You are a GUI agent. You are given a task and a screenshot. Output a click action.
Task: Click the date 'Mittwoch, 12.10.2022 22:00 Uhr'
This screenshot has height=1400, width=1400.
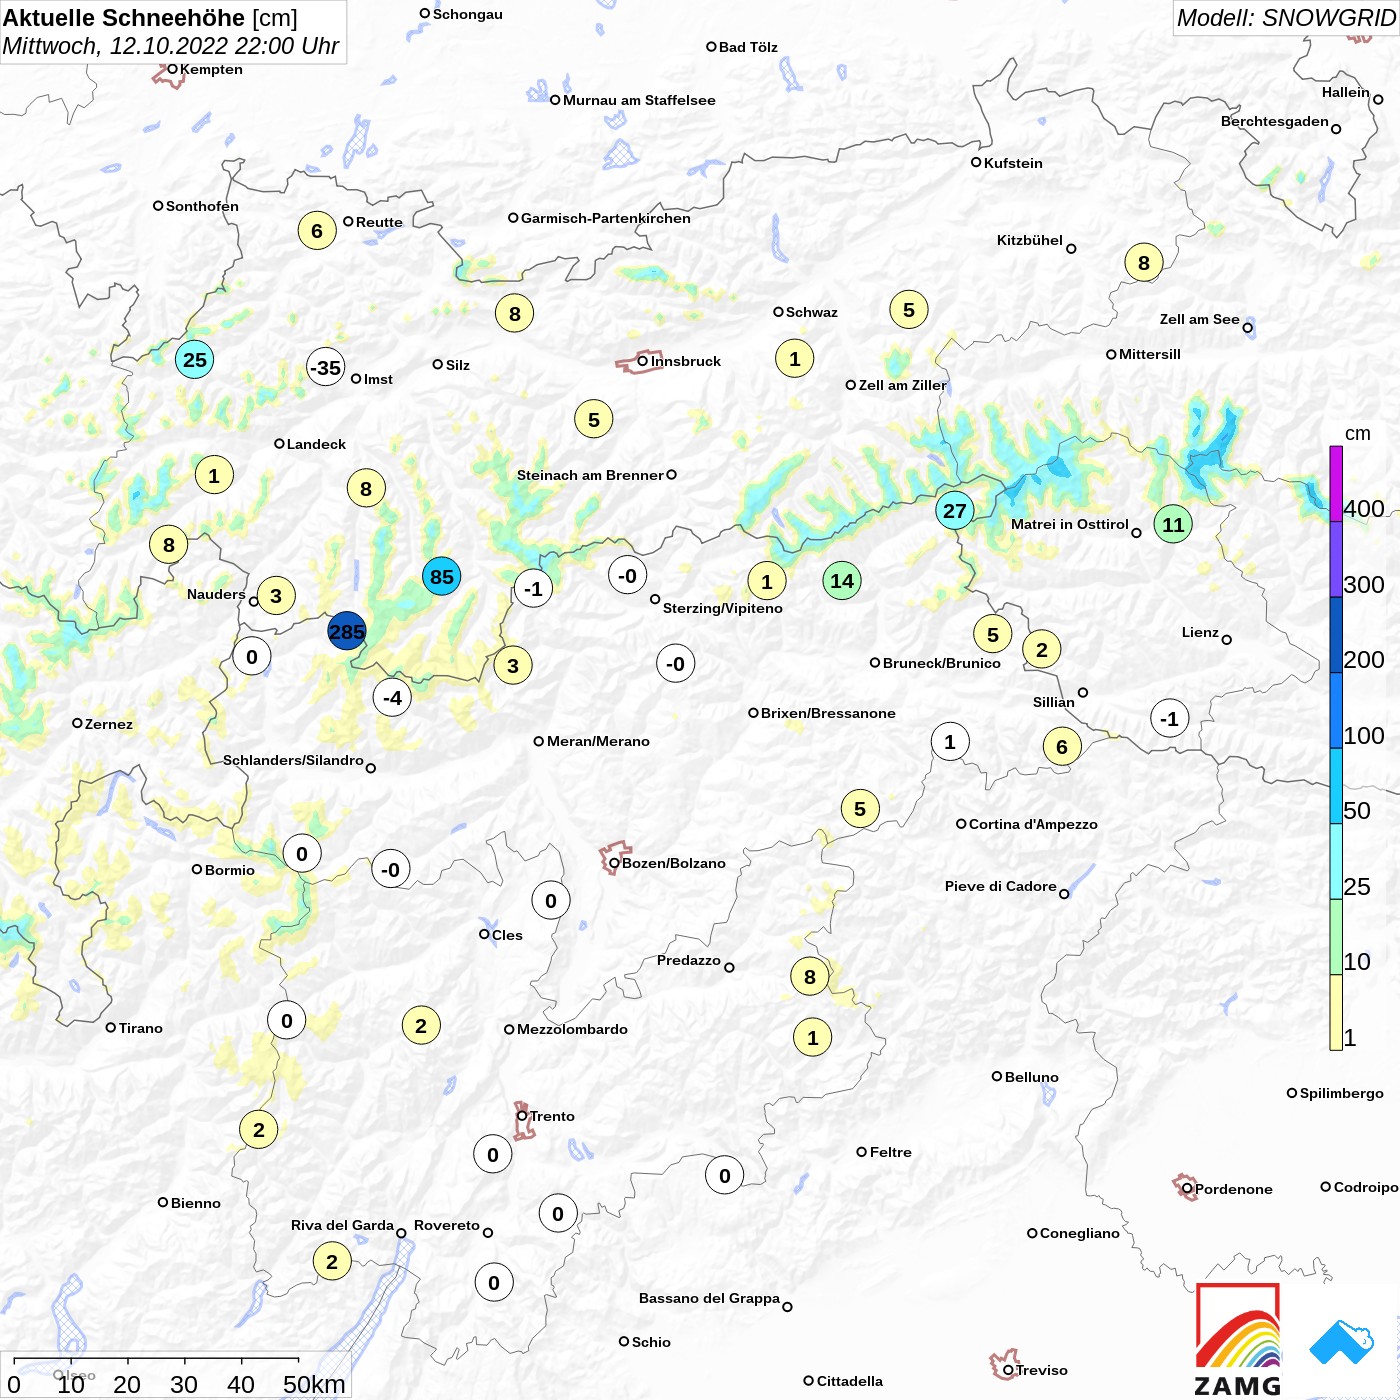pos(171,46)
